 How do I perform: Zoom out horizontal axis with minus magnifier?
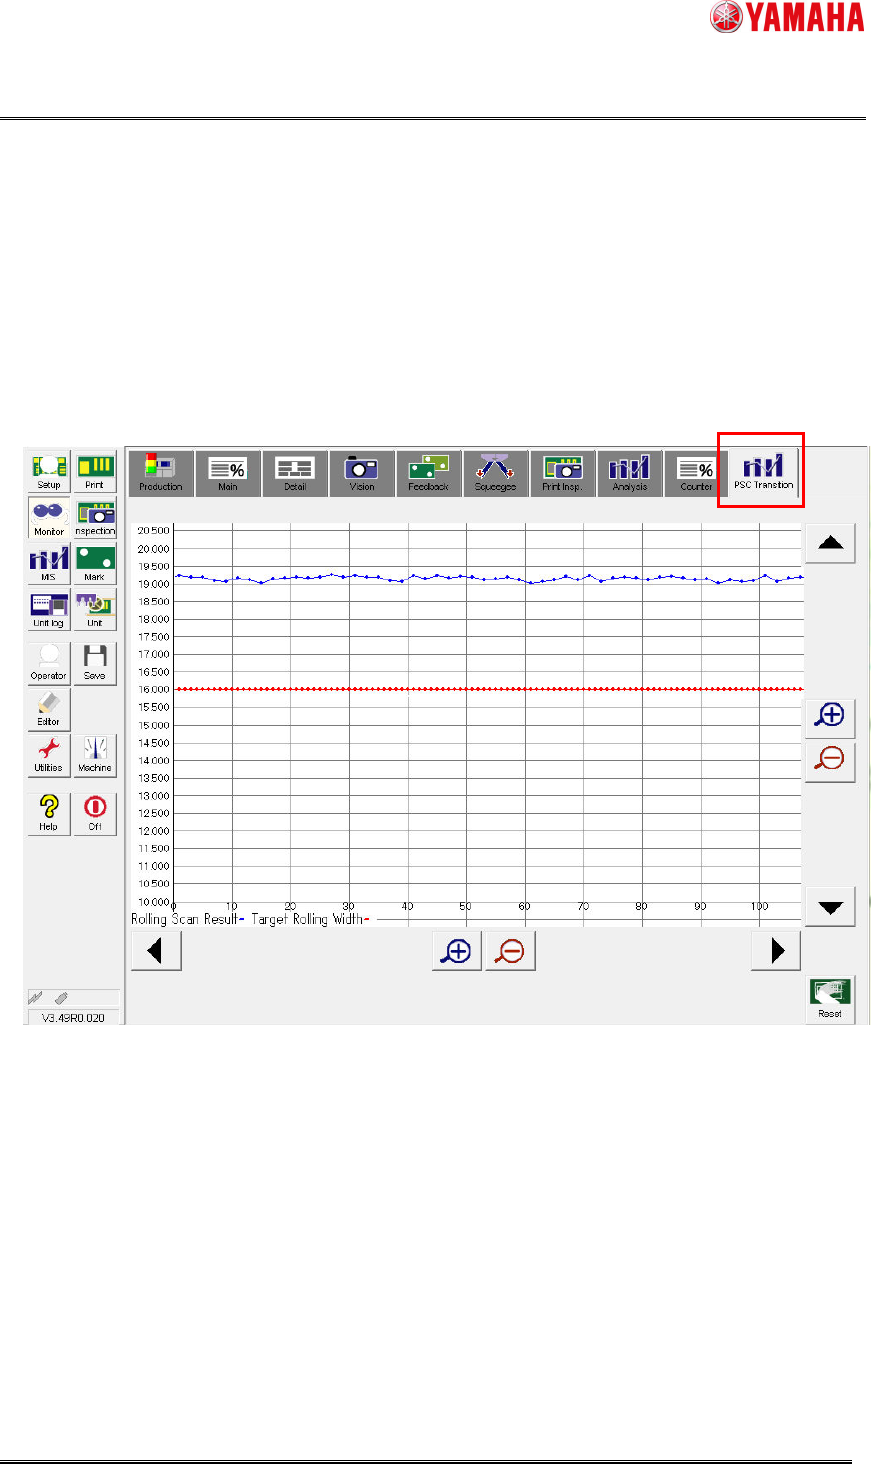(x=511, y=950)
